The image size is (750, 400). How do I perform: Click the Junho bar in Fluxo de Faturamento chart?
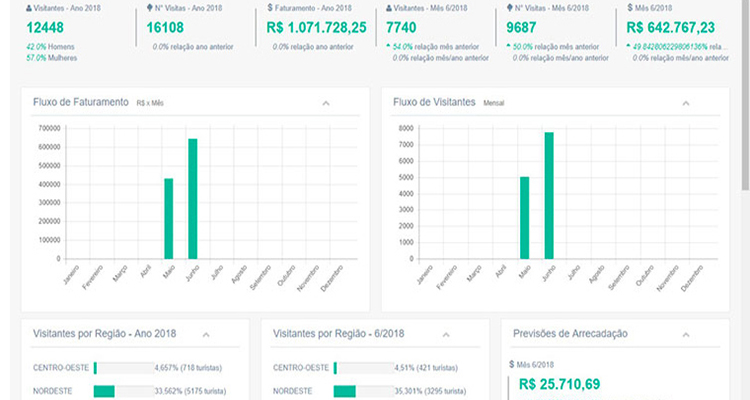pos(193,199)
